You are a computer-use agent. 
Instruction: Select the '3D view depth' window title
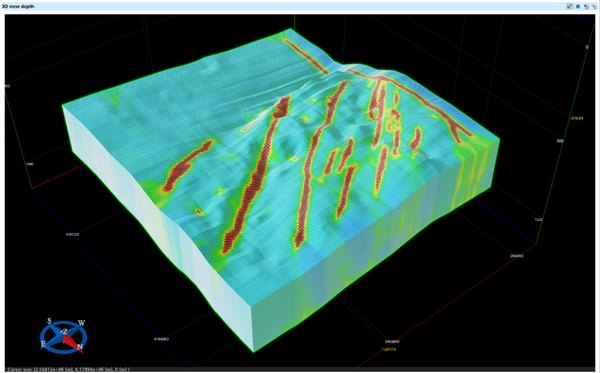(x=18, y=6)
